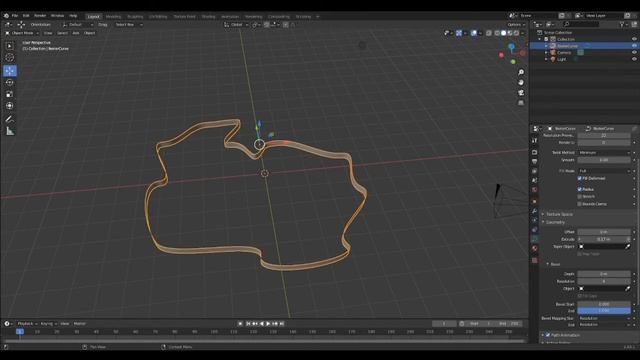Open the Output properties tab
Image resolution: width=640 pixels, height=360 pixels.
tap(535, 162)
